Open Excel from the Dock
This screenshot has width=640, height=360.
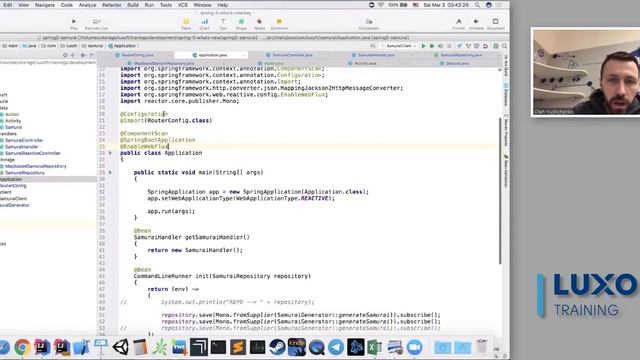click(374, 347)
